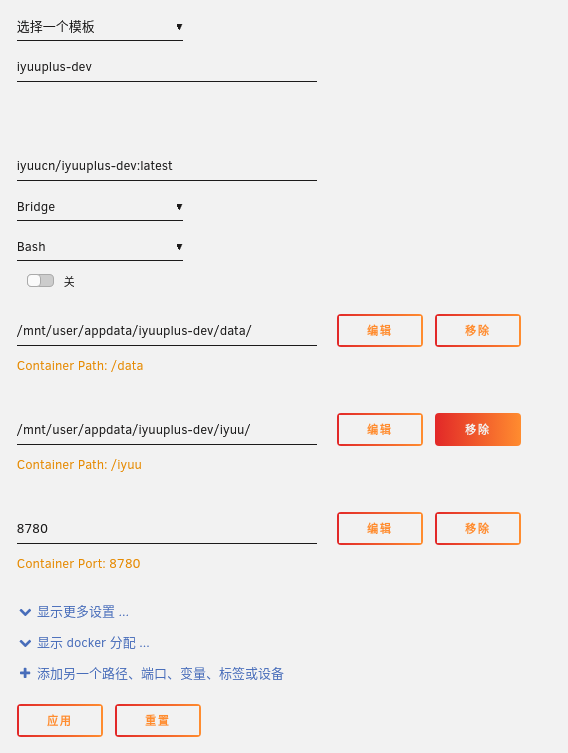568x753 pixels.
Task: Click the plus icon to add another path
Action: pos(25,673)
